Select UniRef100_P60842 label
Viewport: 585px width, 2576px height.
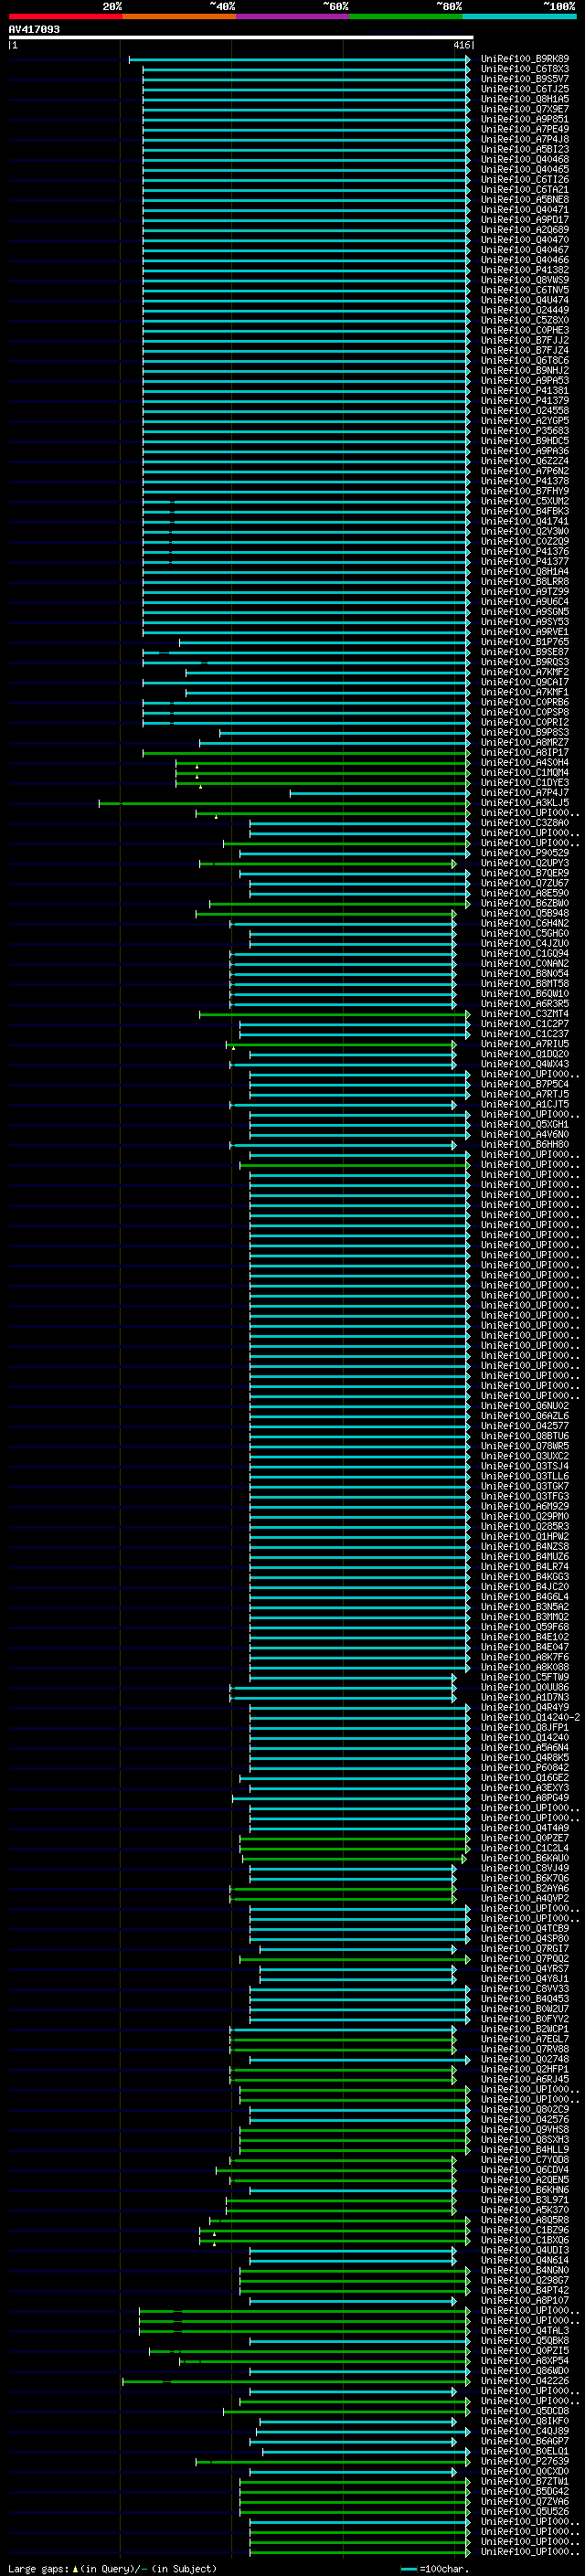525,1767
